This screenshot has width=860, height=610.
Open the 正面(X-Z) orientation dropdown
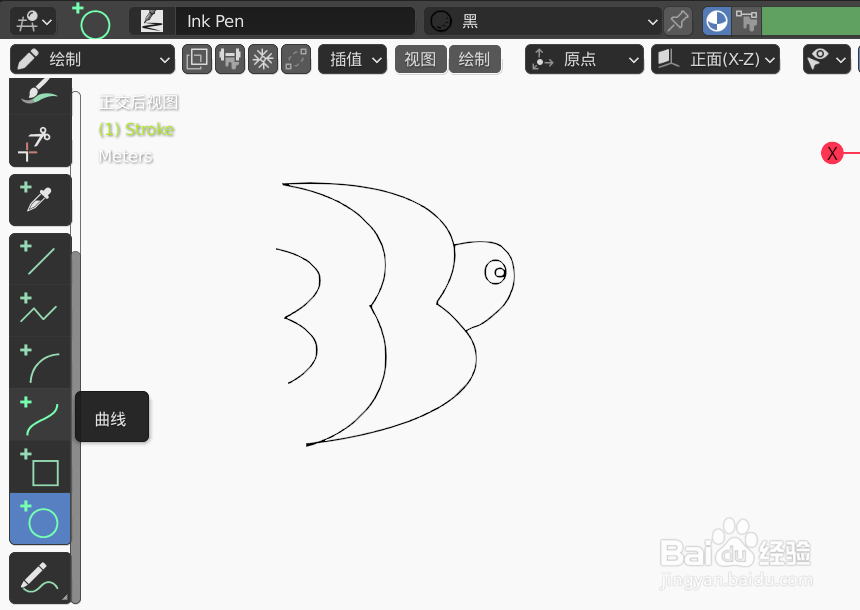pyautogui.click(x=715, y=59)
